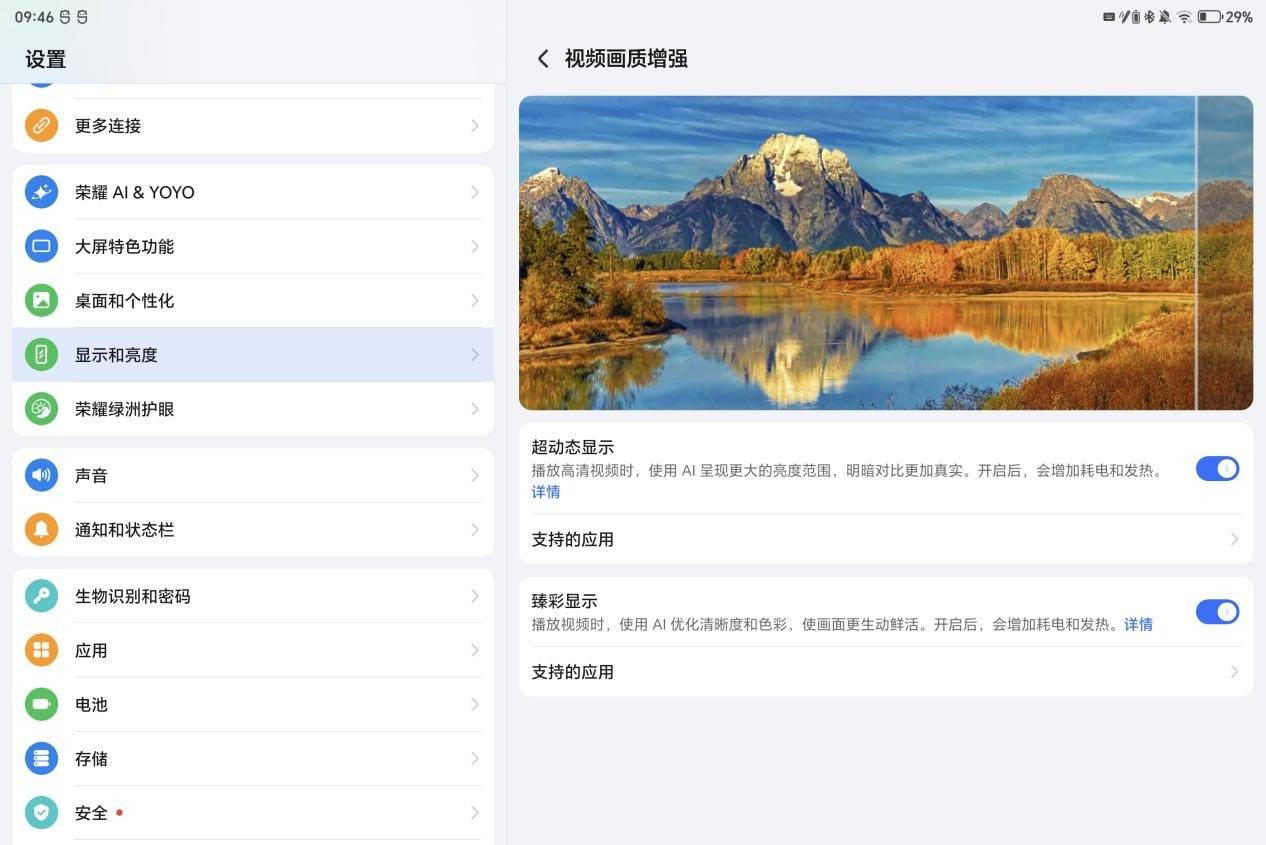Tap the Bluetooth status icon
1266x845 pixels.
click(1149, 17)
